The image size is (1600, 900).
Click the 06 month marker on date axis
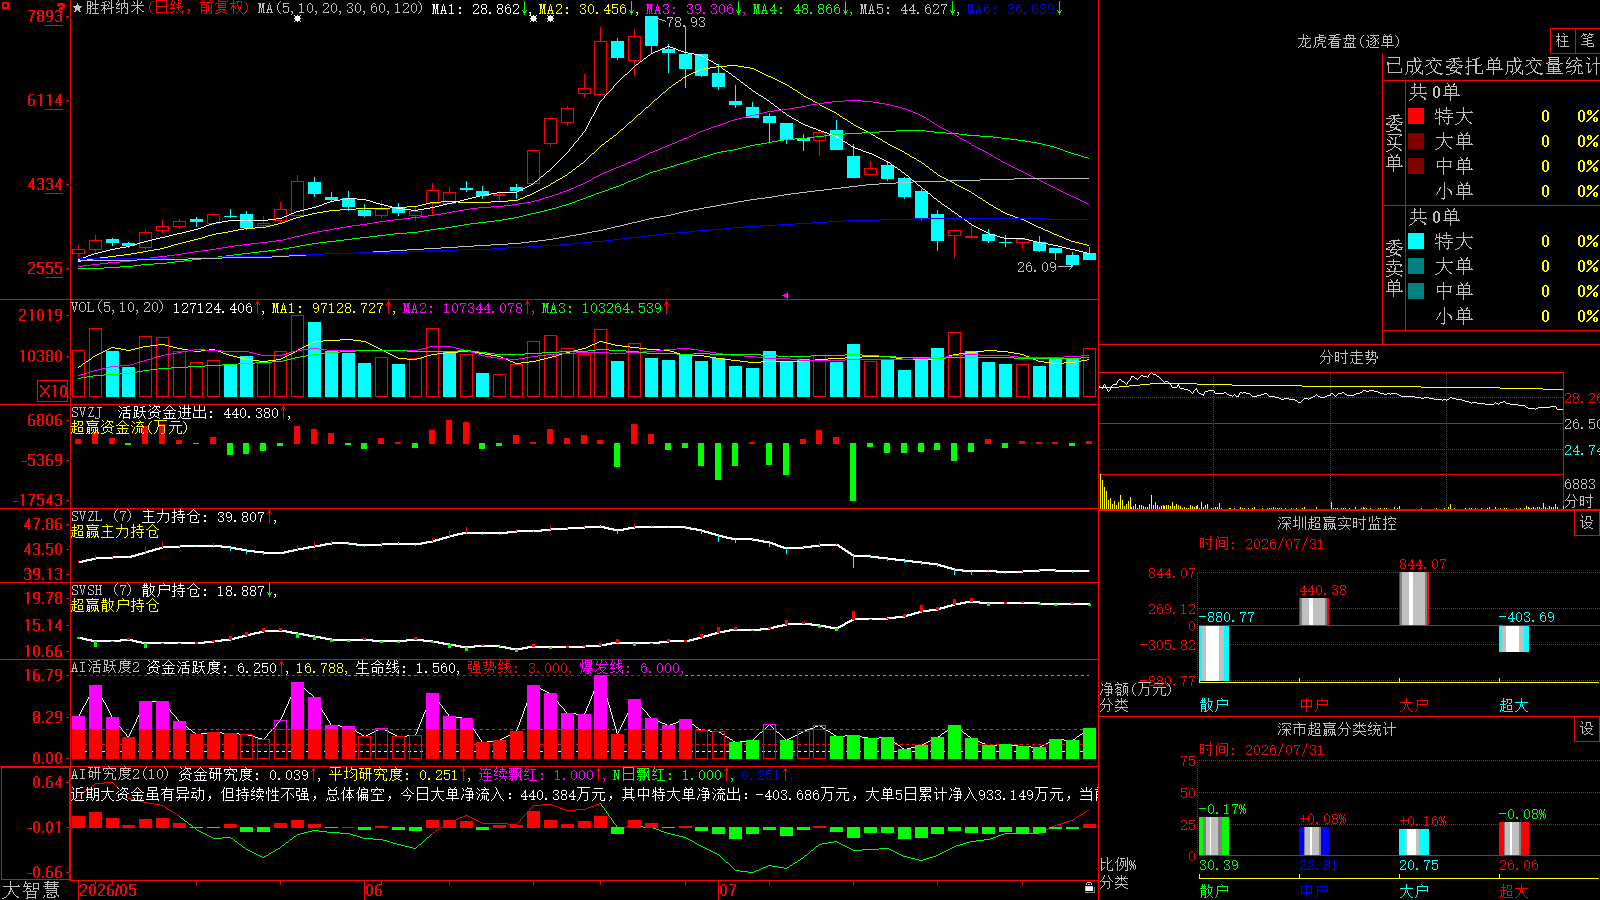[373, 890]
